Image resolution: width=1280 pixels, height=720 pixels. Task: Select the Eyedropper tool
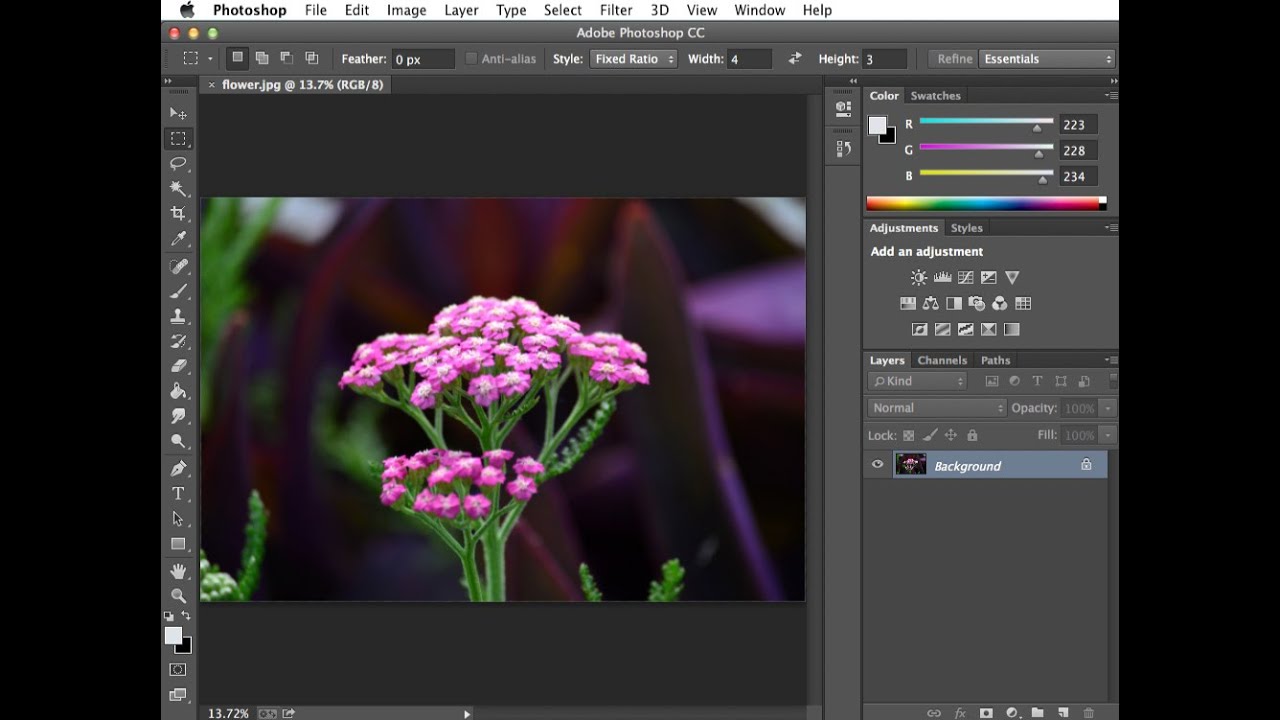[178, 238]
